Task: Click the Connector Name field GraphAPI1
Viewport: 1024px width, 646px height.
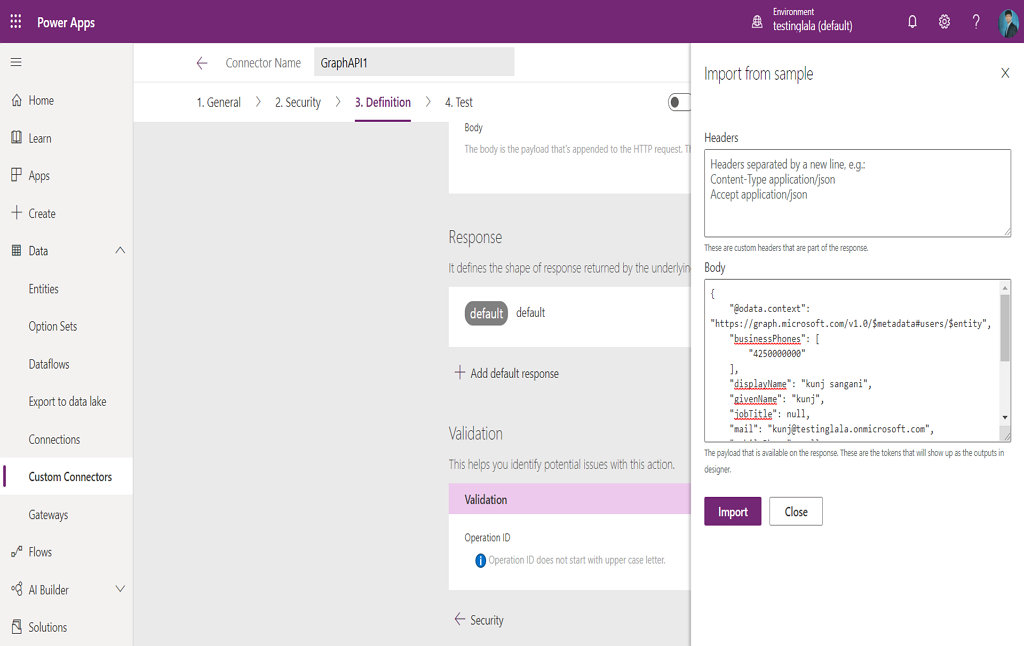Action: point(414,63)
